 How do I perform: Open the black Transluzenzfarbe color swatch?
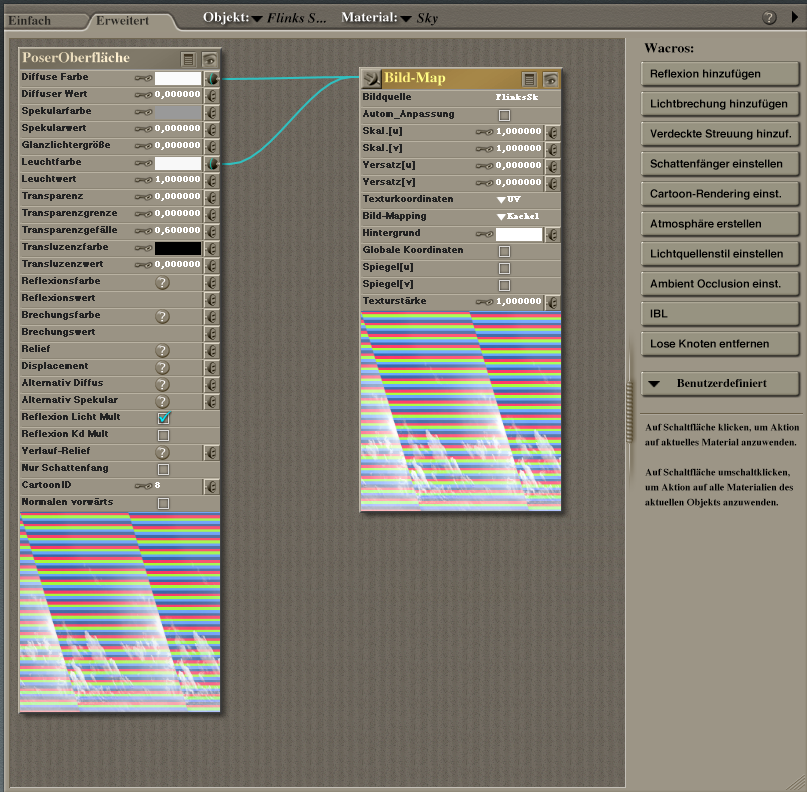tap(178, 248)
